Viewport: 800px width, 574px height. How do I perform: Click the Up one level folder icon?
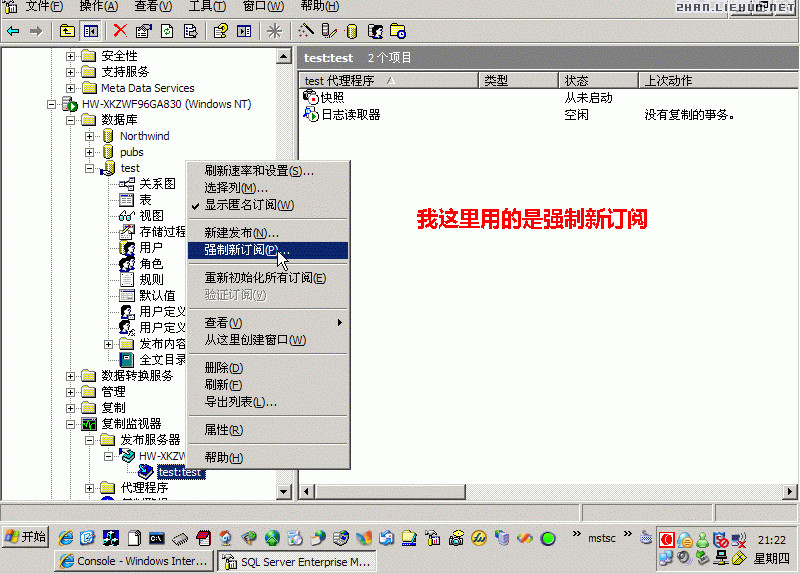(x=67, y=32)
